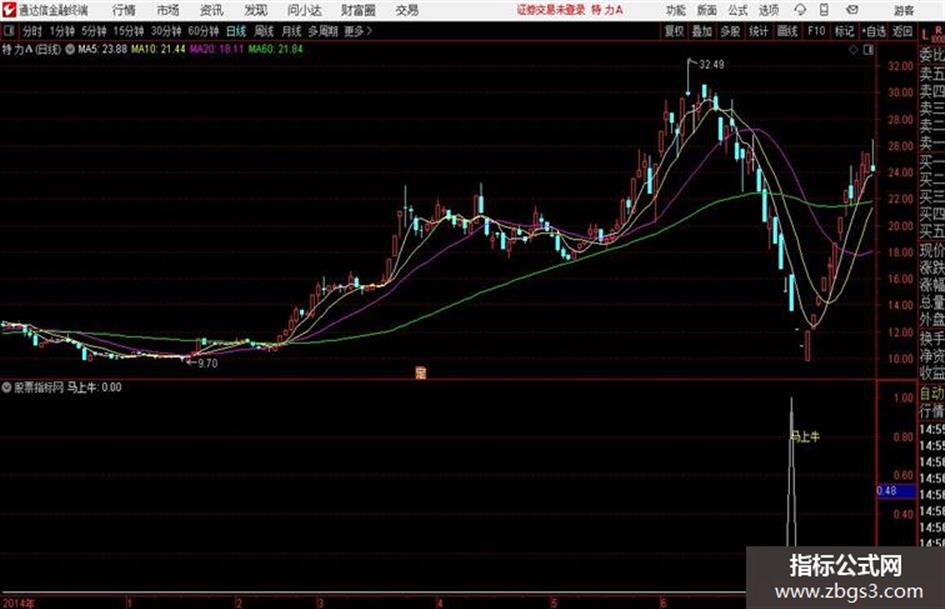Viewport: 945px width, 609px height.
Task: Toggle the side panel icon beside the diamond
Action: click(868, 50)
